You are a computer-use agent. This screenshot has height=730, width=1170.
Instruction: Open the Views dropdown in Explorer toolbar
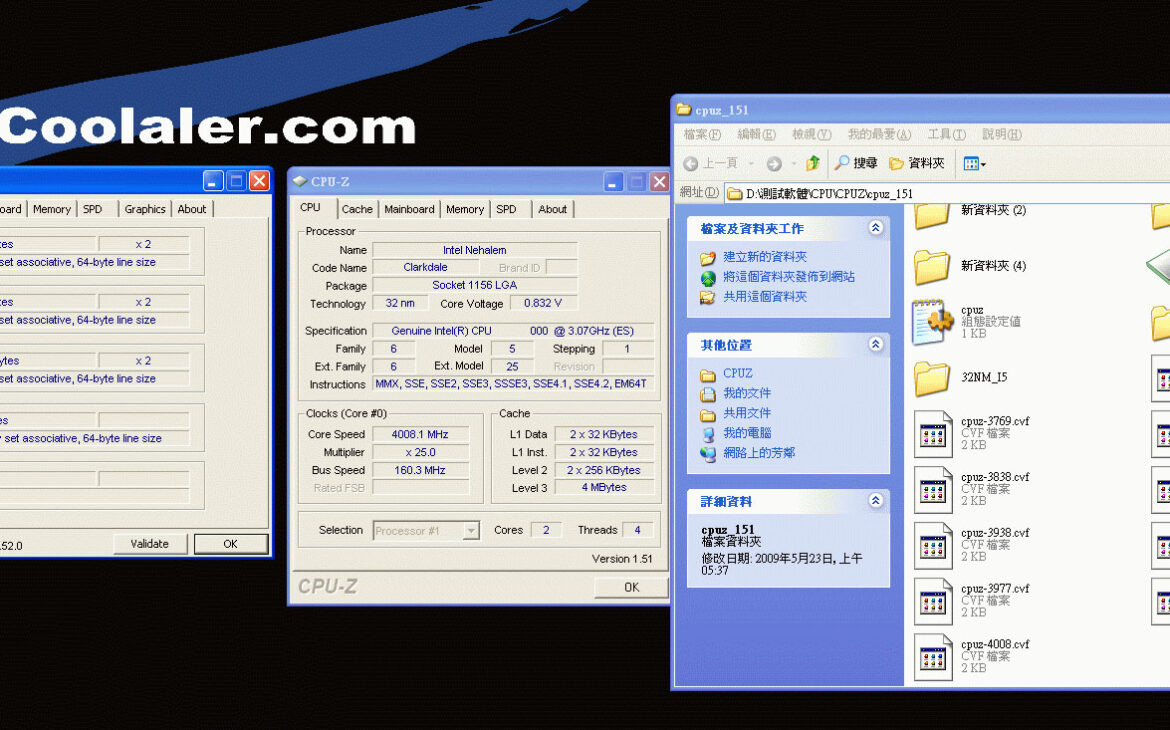[974, 163]
